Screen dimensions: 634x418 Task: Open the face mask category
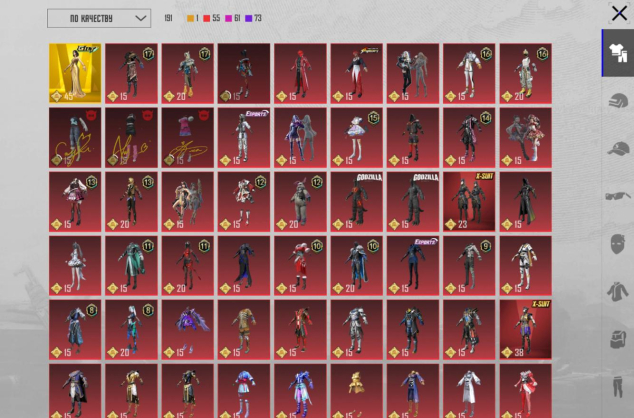coord(617,245)
